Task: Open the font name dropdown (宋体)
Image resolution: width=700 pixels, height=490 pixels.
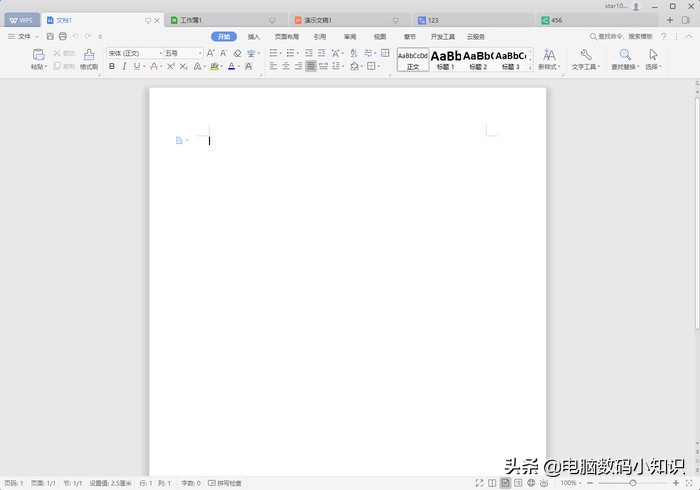Action: pos(134,53)
